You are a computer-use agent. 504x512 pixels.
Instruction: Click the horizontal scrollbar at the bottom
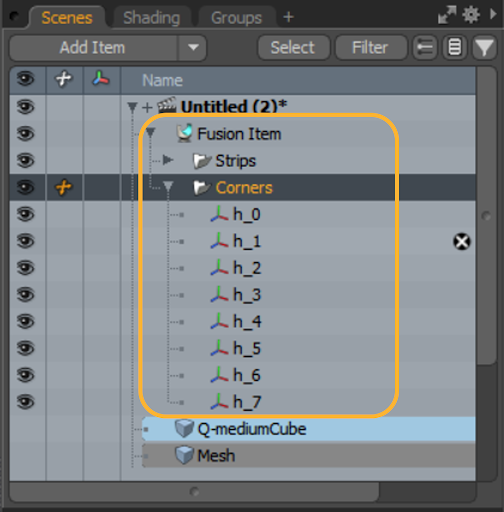coord(194,491)
